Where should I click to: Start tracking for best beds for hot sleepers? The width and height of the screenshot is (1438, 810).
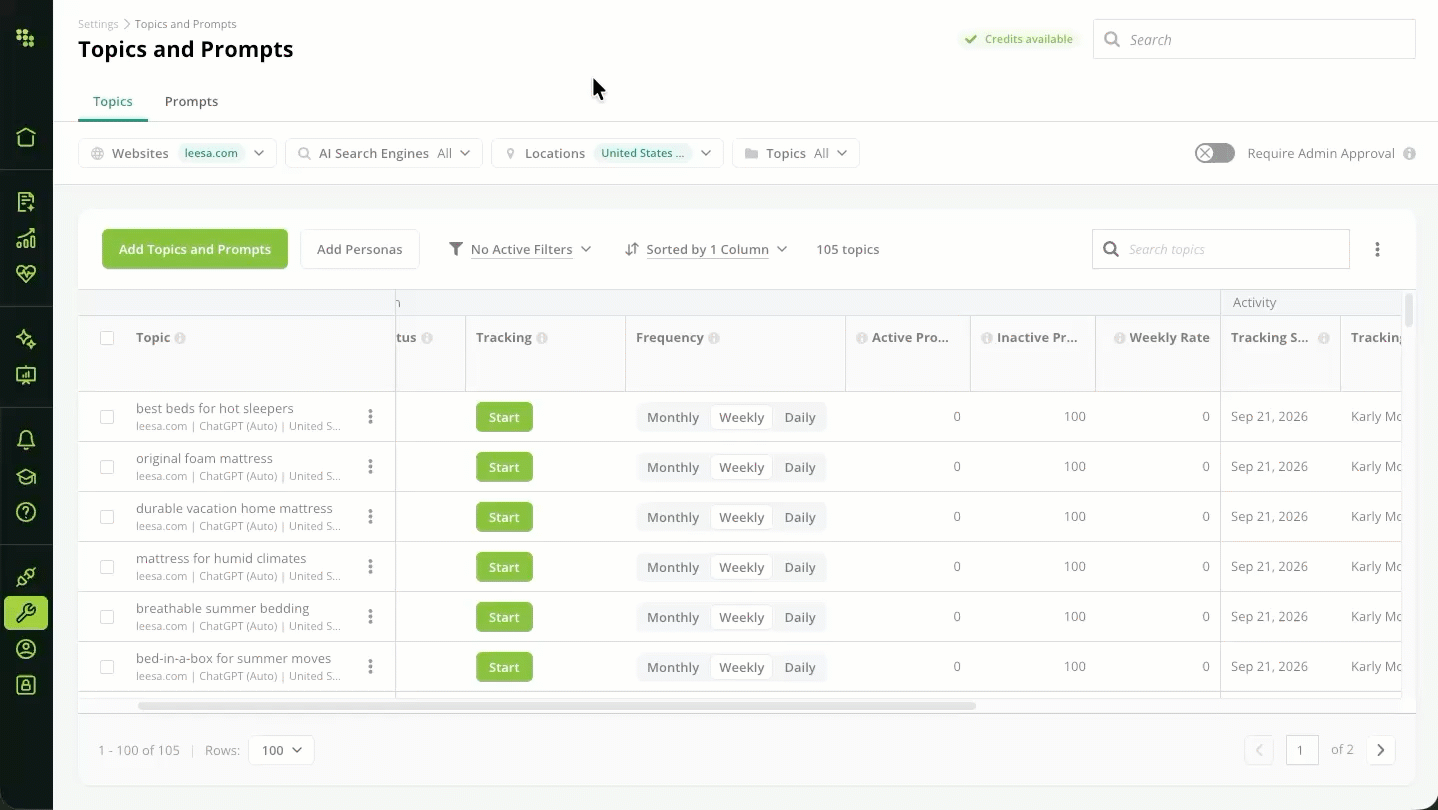504,417
